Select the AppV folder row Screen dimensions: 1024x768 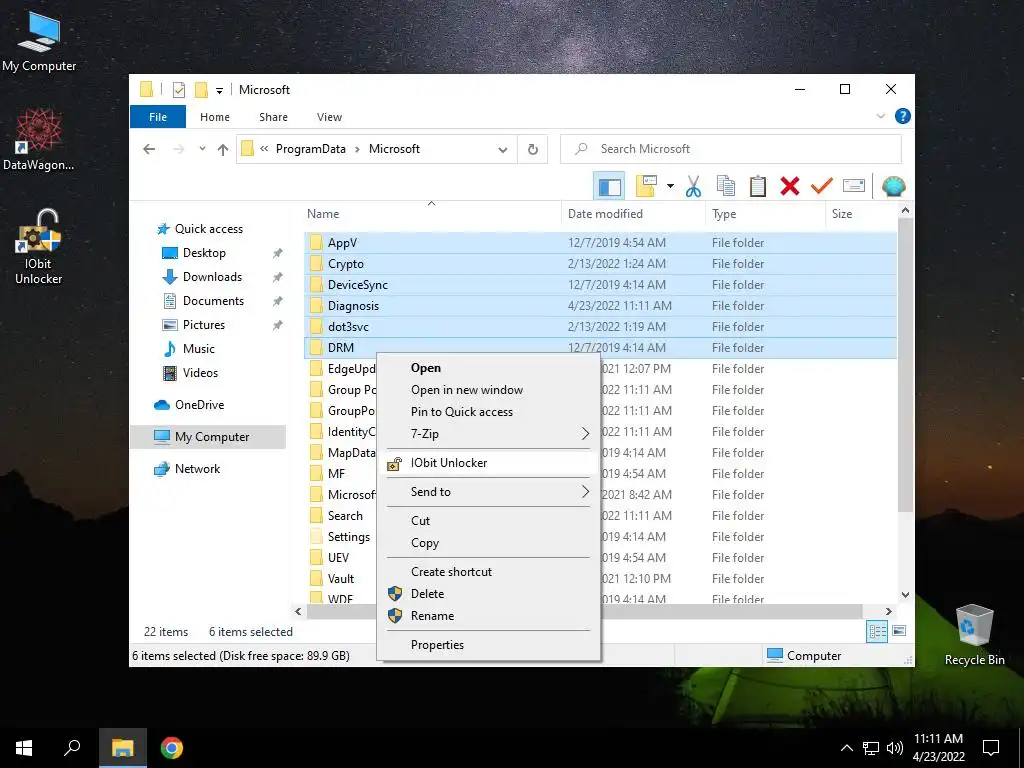(x=600, y=243)
